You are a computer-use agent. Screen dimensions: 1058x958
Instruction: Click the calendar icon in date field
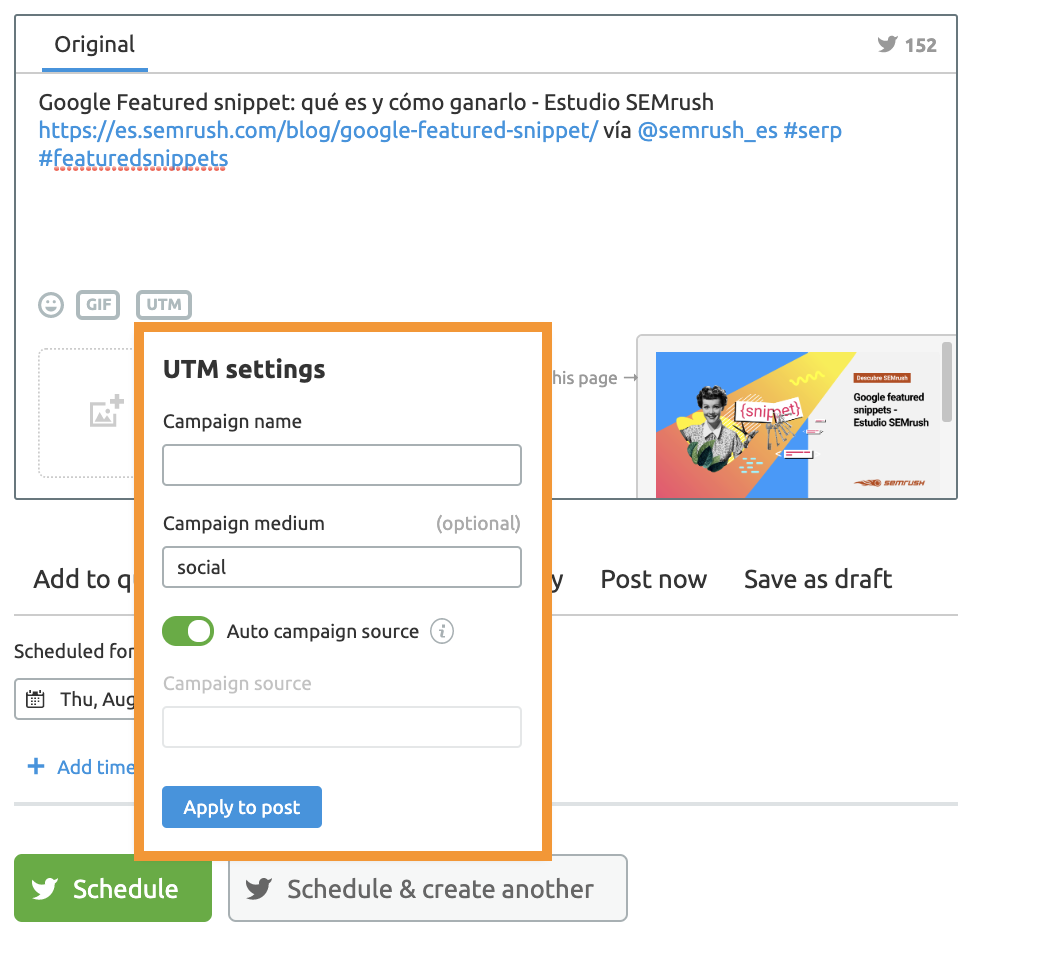tap(35, 699)
